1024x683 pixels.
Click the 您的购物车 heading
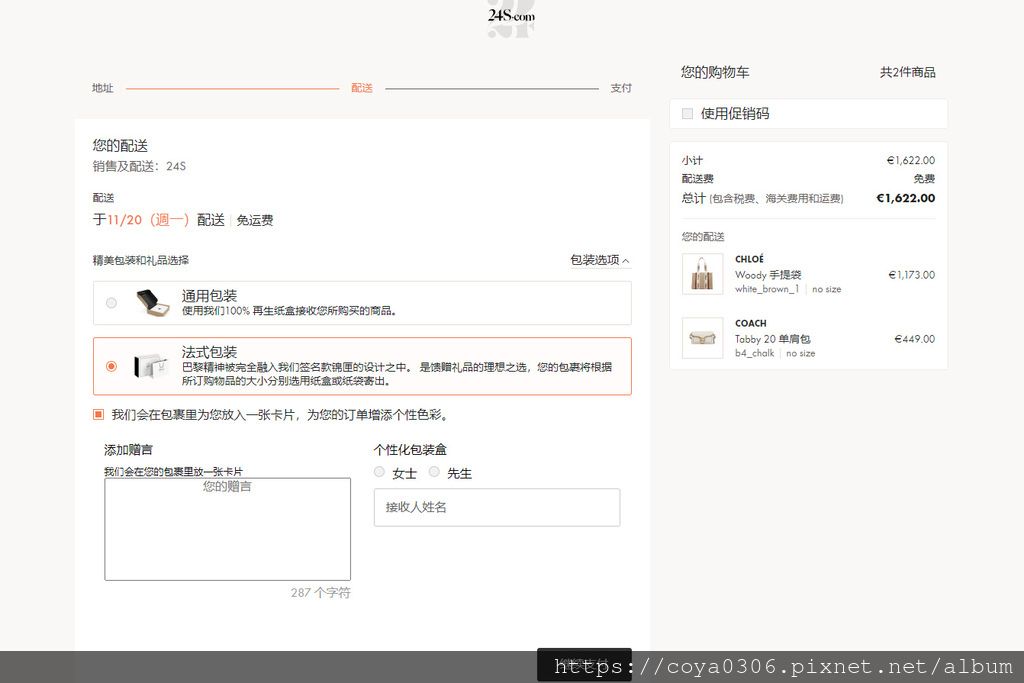715,72
